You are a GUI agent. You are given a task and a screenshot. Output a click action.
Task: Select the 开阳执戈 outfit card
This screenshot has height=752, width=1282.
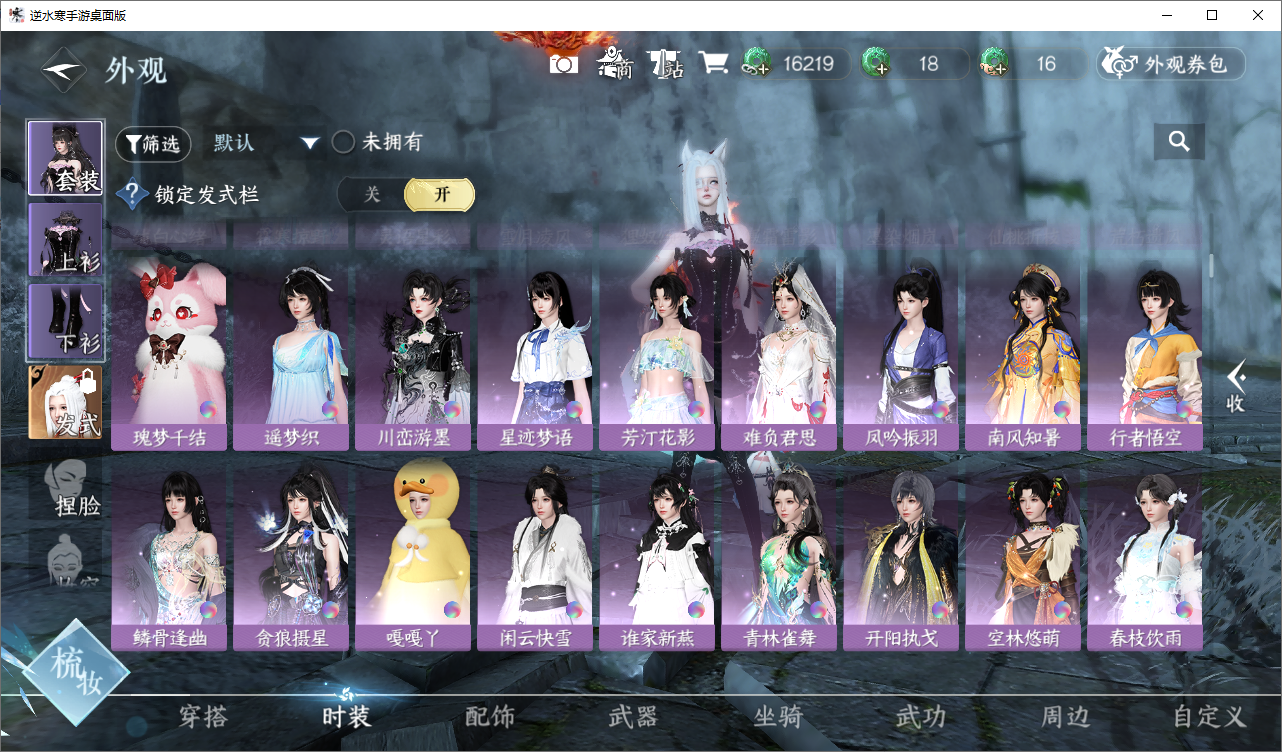click(x=901, y=555)
